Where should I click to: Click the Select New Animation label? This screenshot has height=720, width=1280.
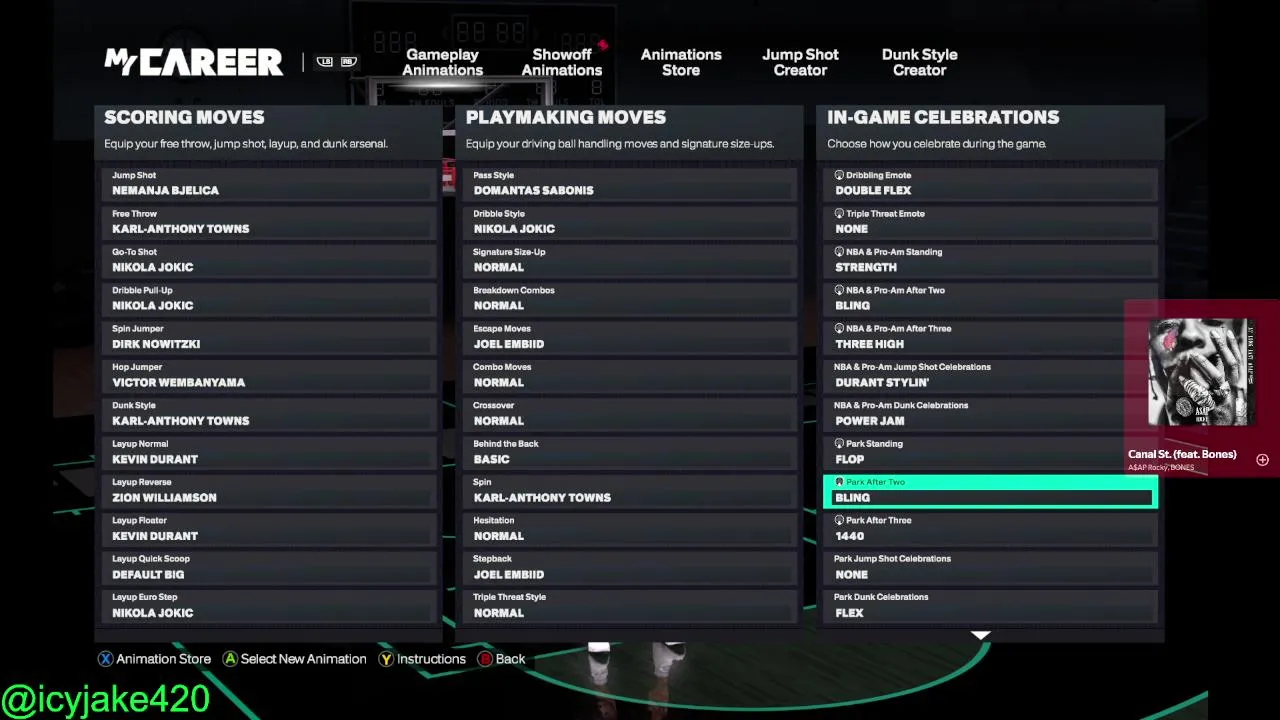tap(304, 659)
